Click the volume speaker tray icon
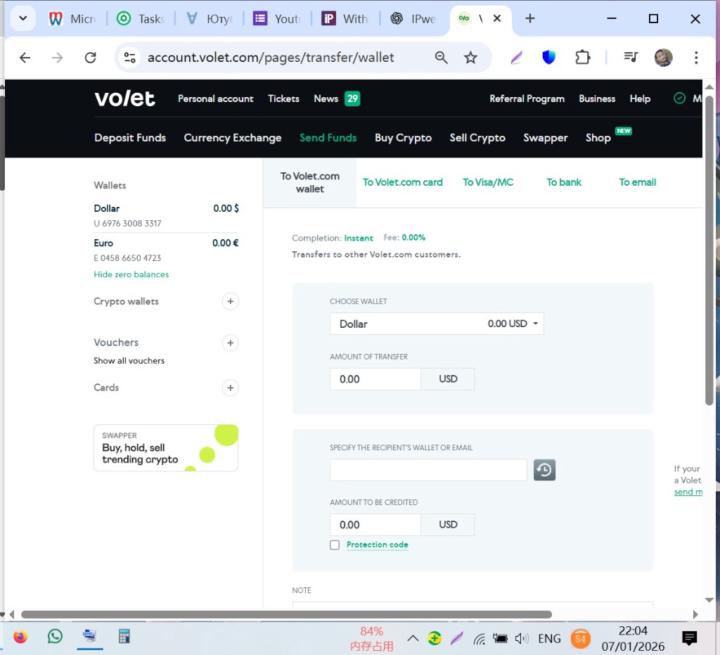Screen dimensions: 720x655 [x=521, y=638]
